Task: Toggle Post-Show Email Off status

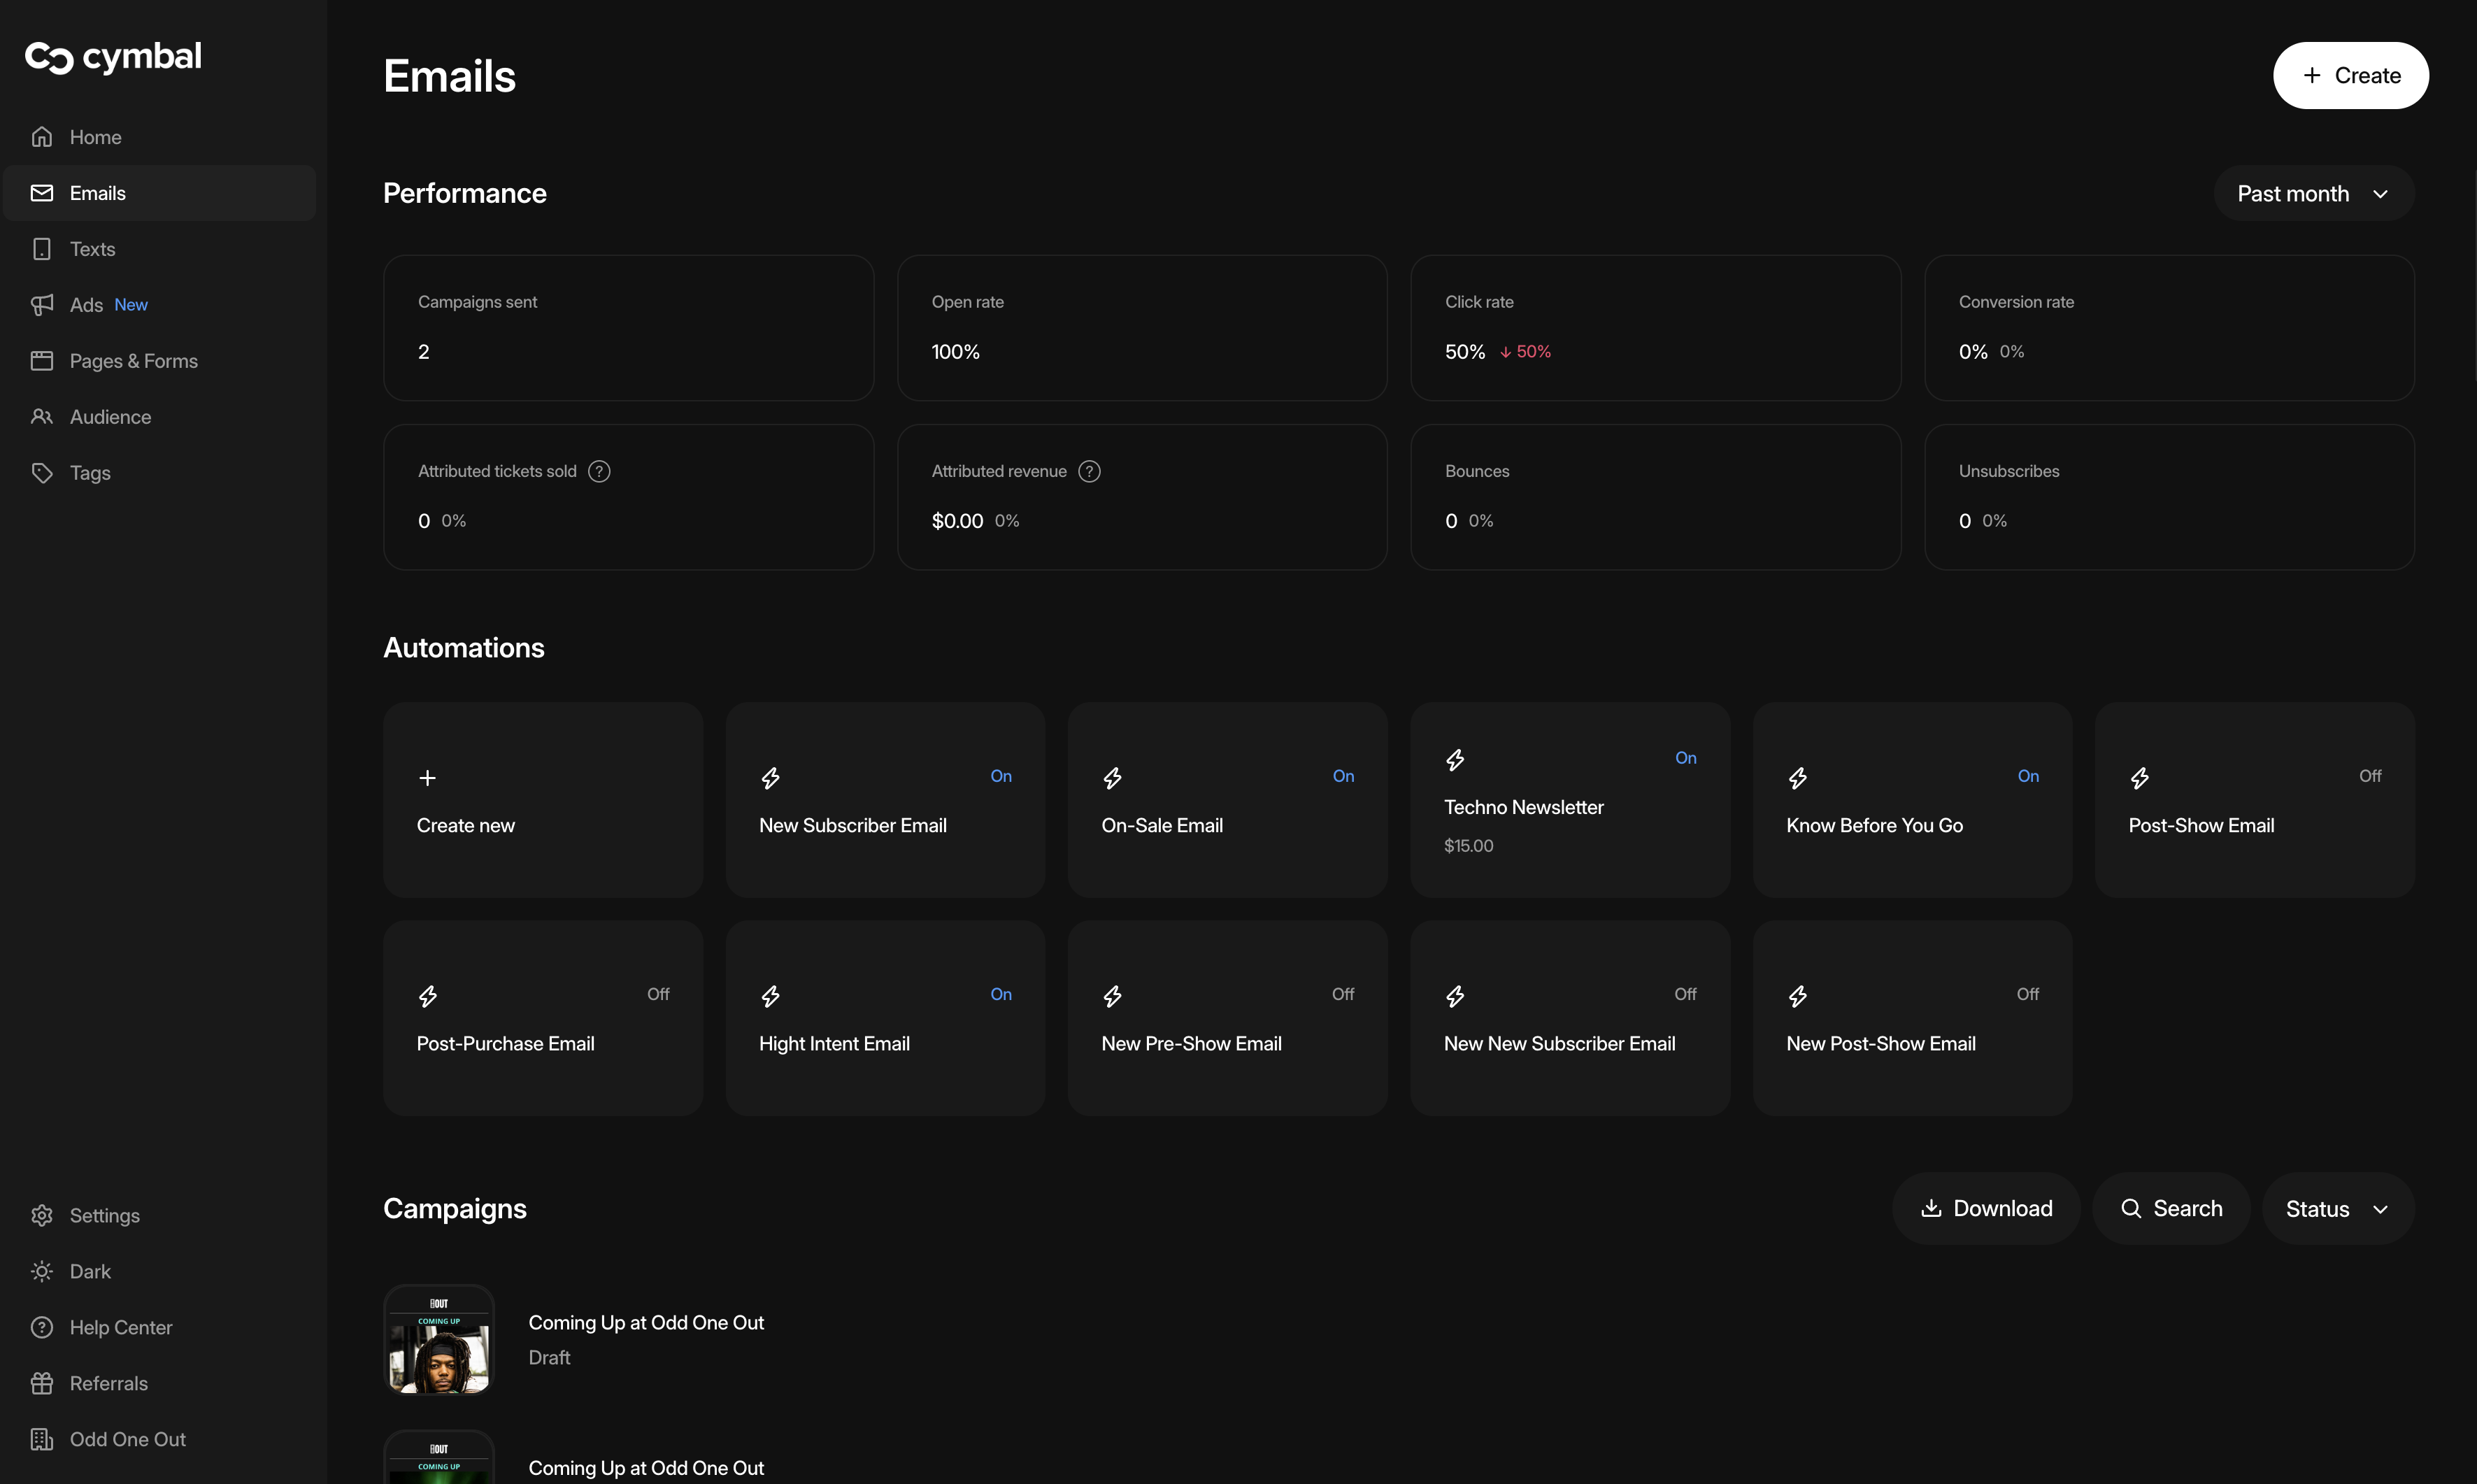Action: coord(2369,776)
